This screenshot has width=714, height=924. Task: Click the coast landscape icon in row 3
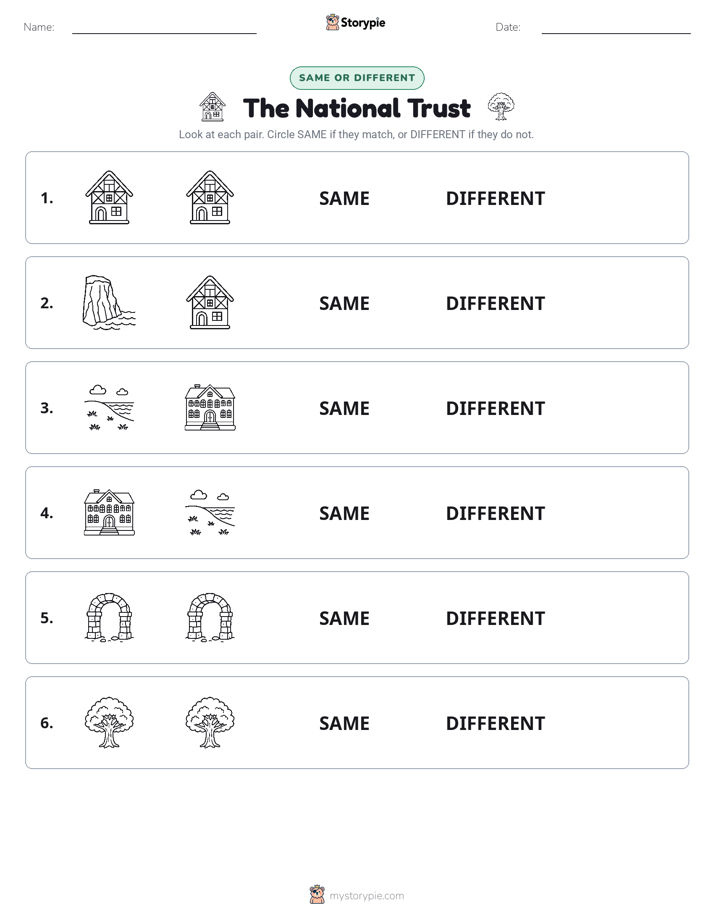tap(109, 407)
